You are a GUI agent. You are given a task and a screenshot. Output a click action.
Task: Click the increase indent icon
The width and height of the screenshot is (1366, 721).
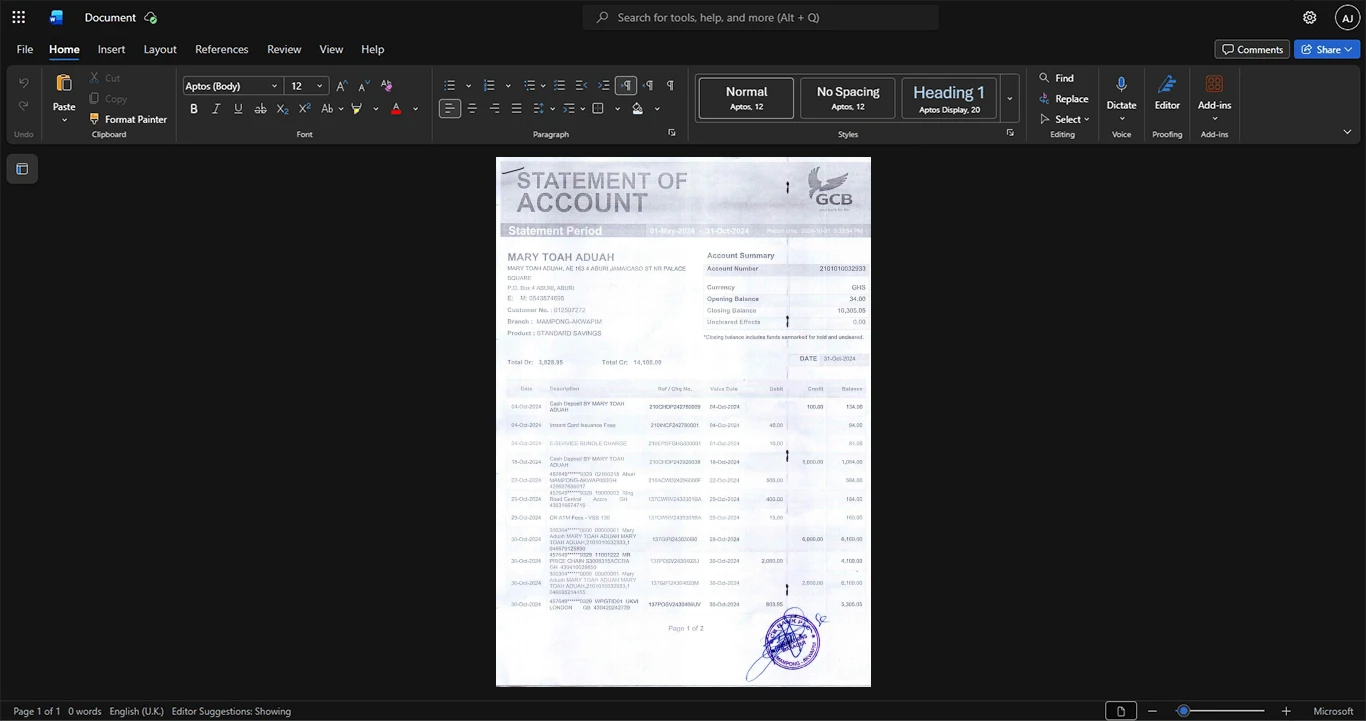[x=604, y=86]
